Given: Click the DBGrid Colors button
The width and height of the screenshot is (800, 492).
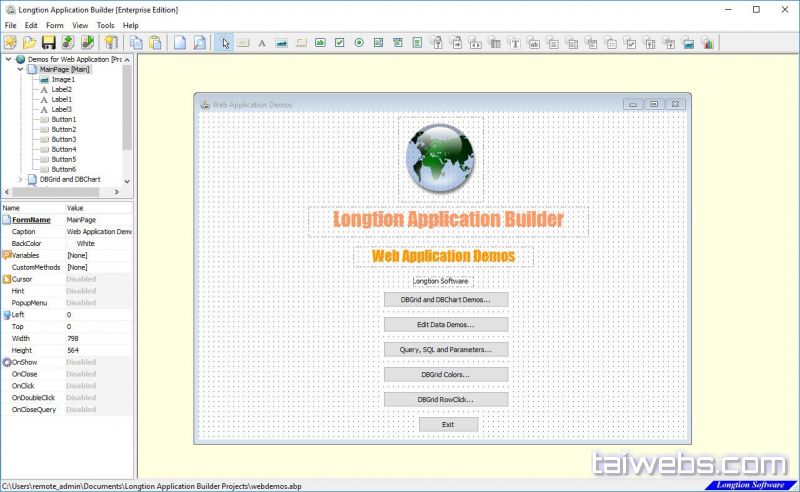Looking at the screenshot, I should pyautogui.click(x=446, y=374).
